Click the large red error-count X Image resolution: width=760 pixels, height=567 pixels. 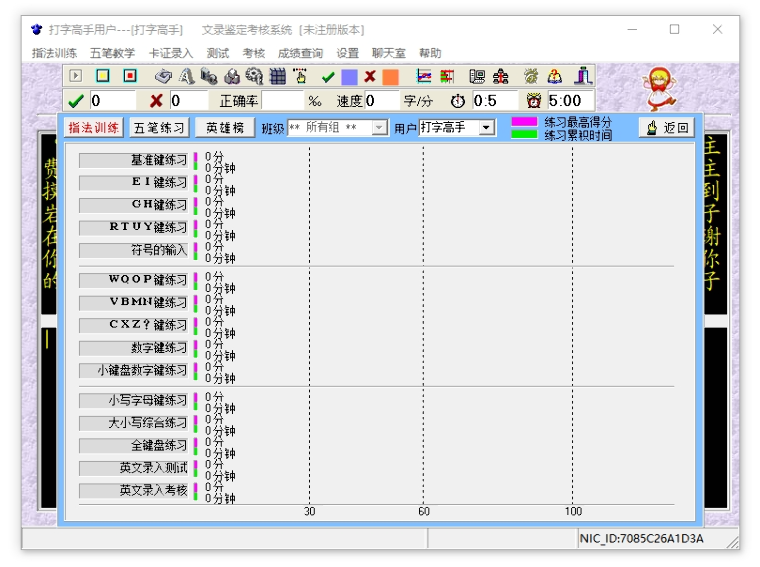click(x=156, y=101)
